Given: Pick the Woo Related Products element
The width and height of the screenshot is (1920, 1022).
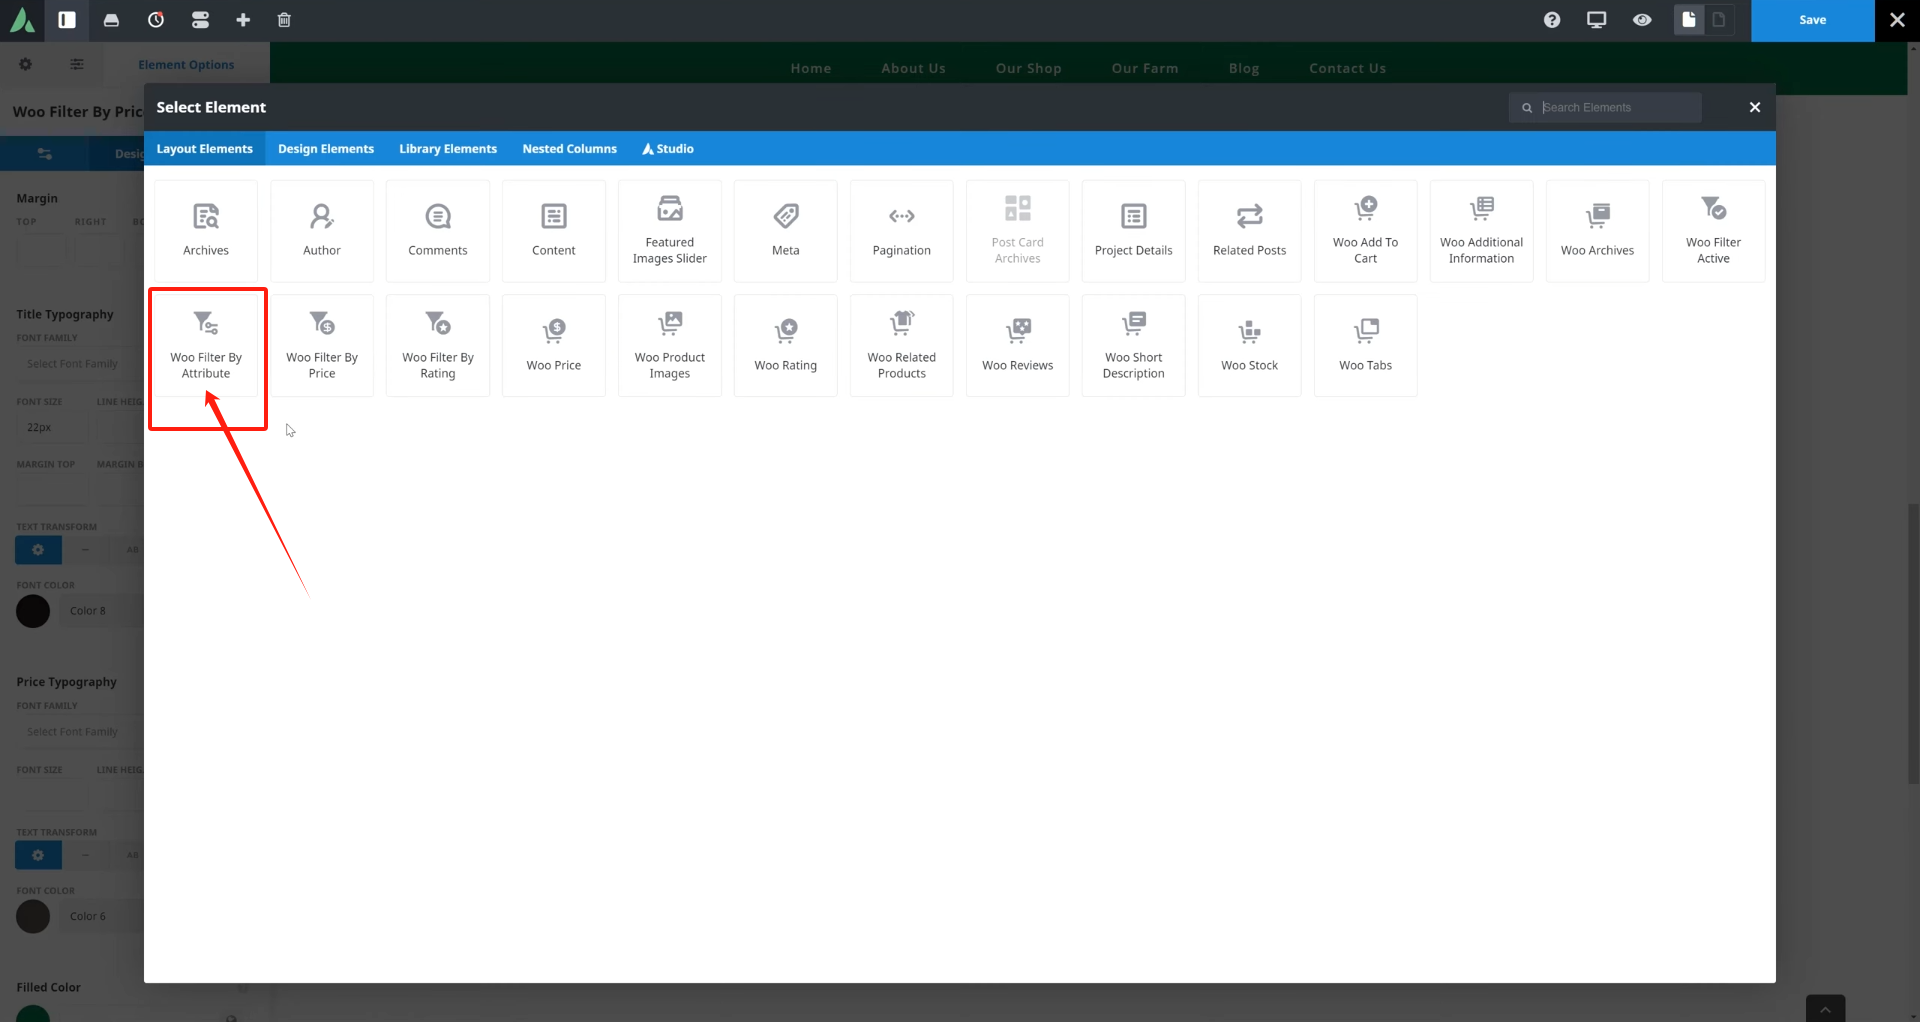Looking at the screenshot, I should pos(902,345).
